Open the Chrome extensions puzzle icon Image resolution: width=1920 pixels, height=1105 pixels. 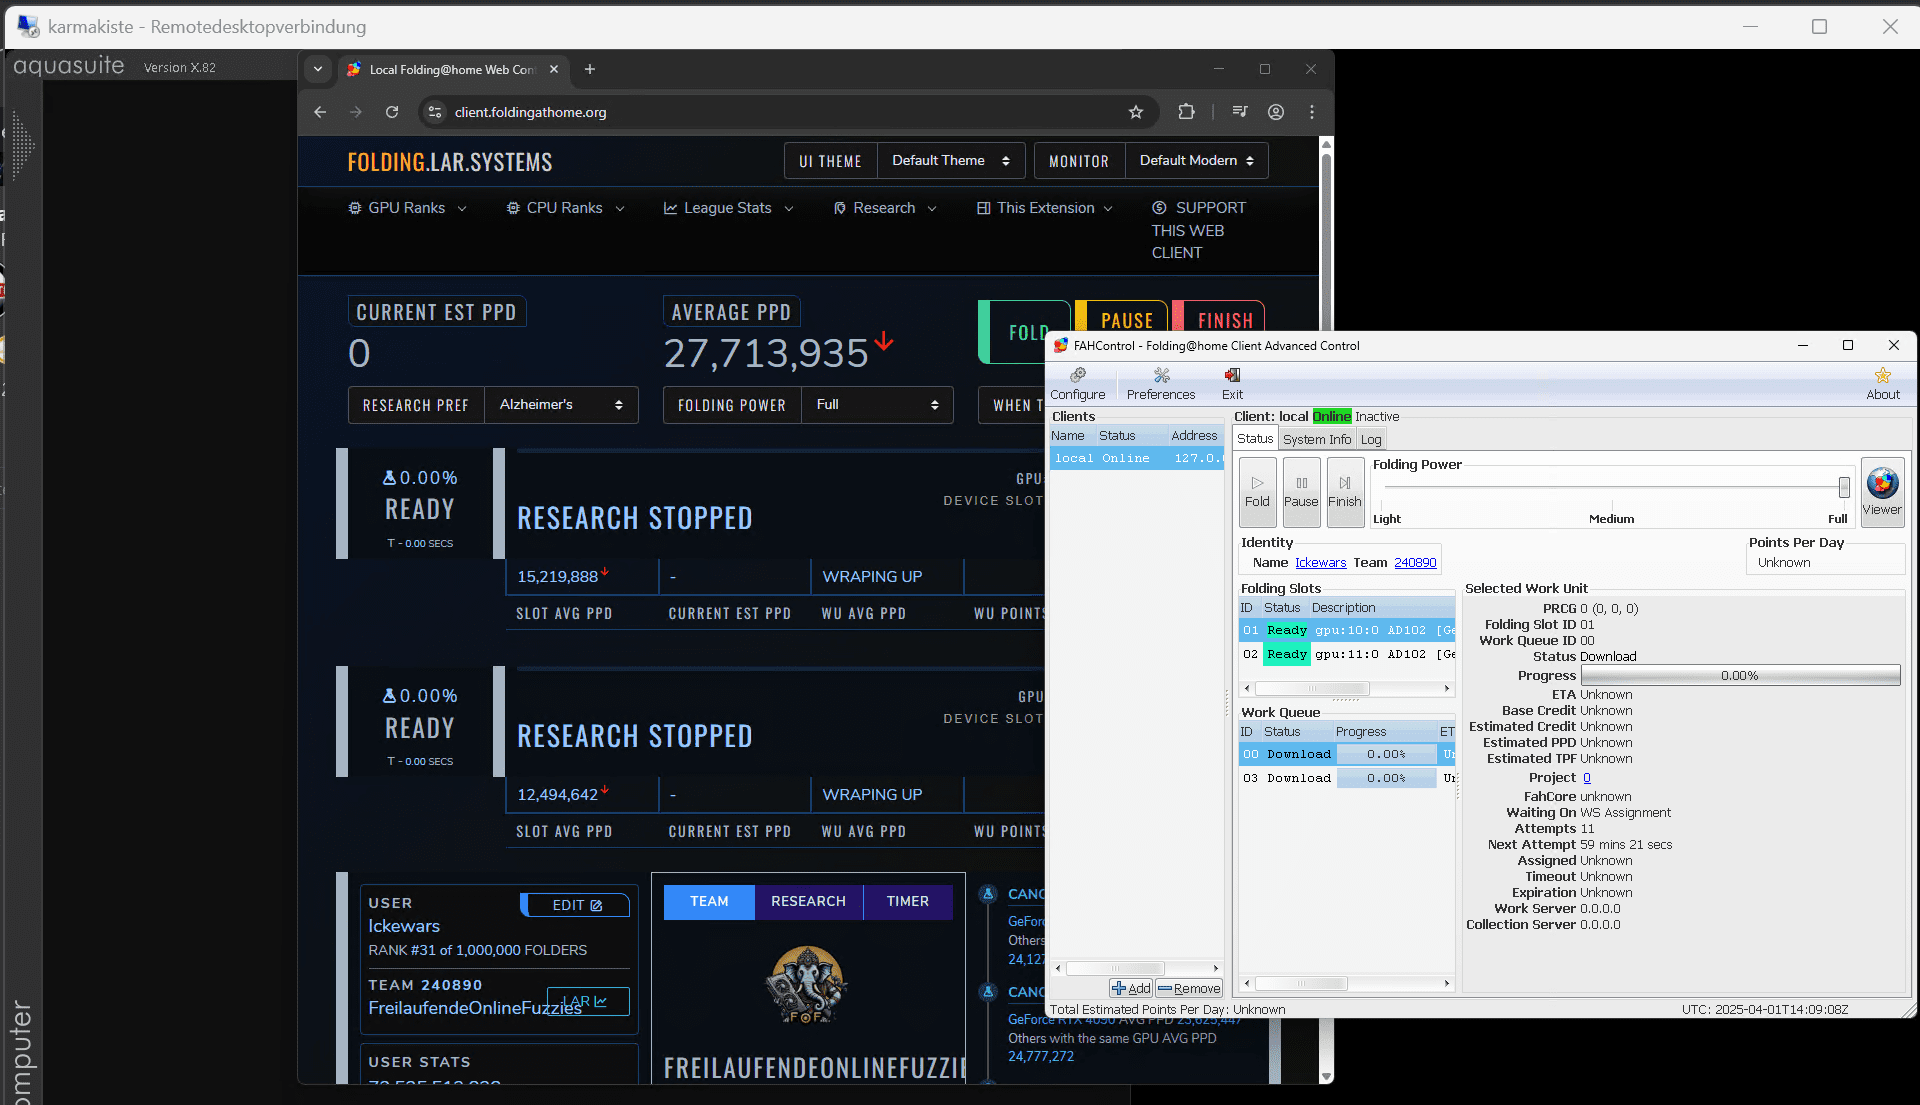click(1187, 112)
